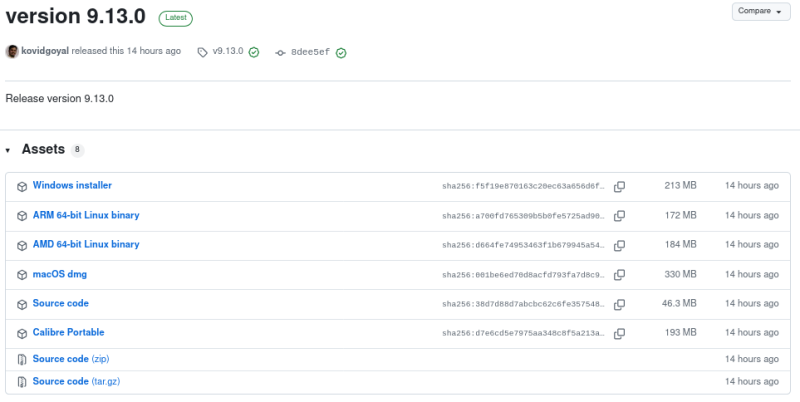Click the package icon beside macOS dmg
800x402 pixels.
[22, 274]
